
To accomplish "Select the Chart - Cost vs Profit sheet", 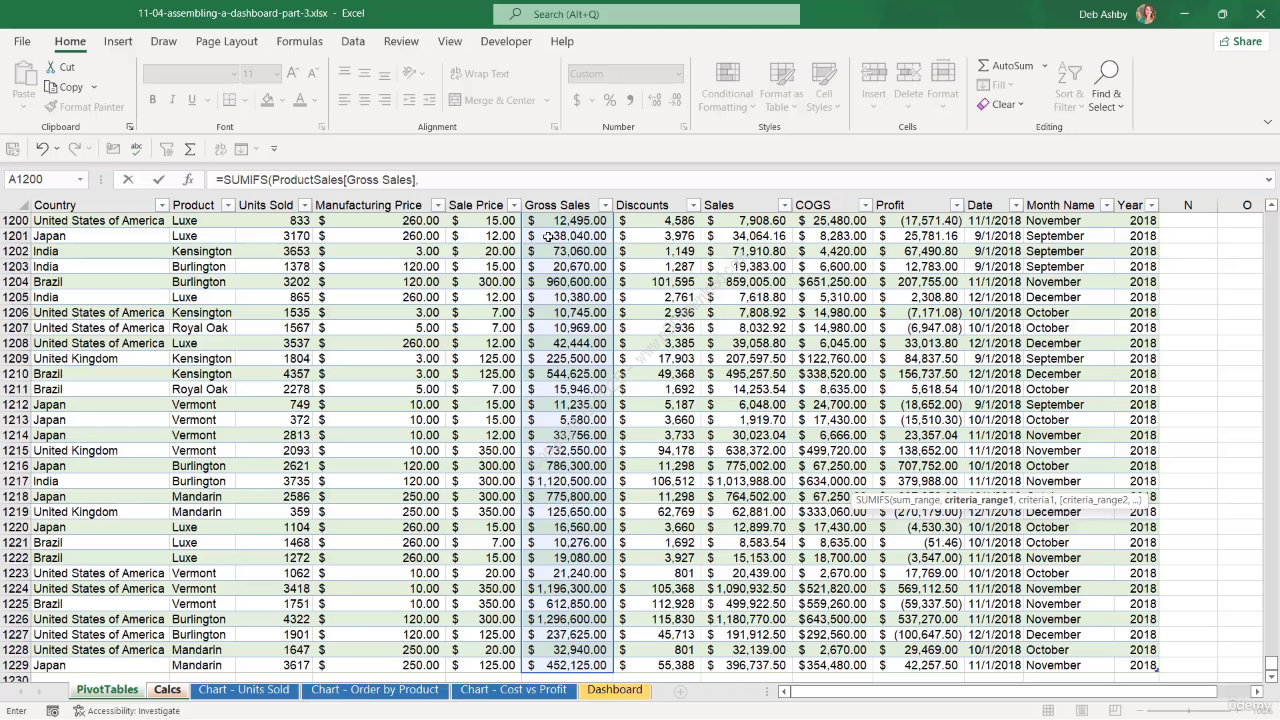I will (513, 689).
